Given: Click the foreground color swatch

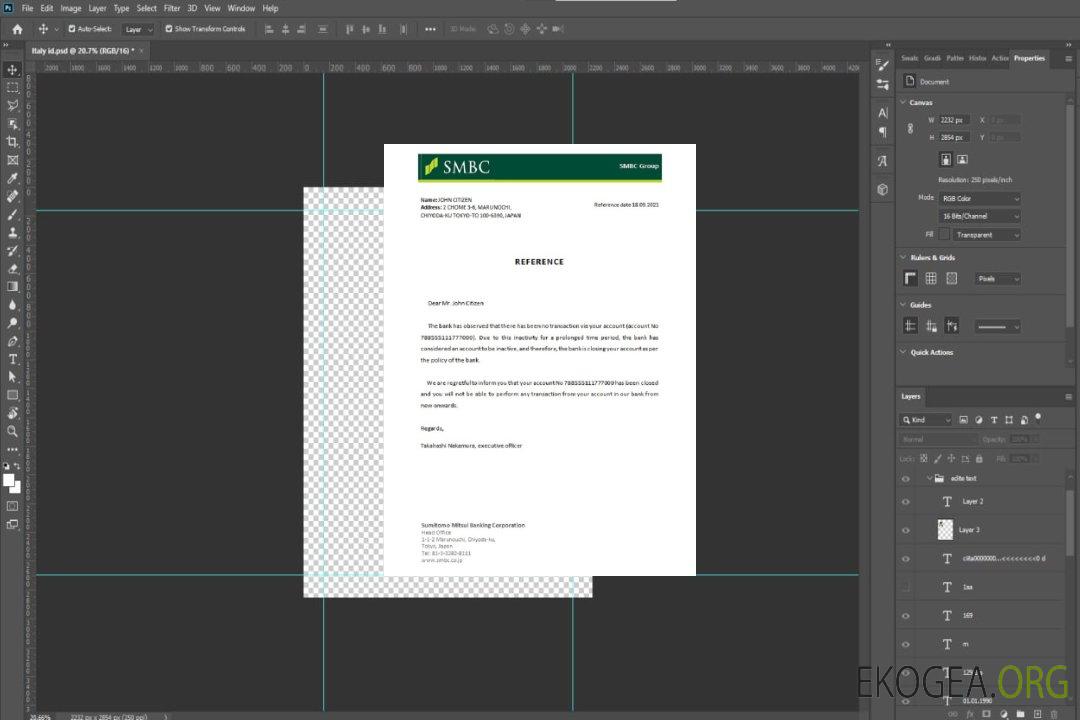Looking at the screenshot, I should [x=9, y=481].
